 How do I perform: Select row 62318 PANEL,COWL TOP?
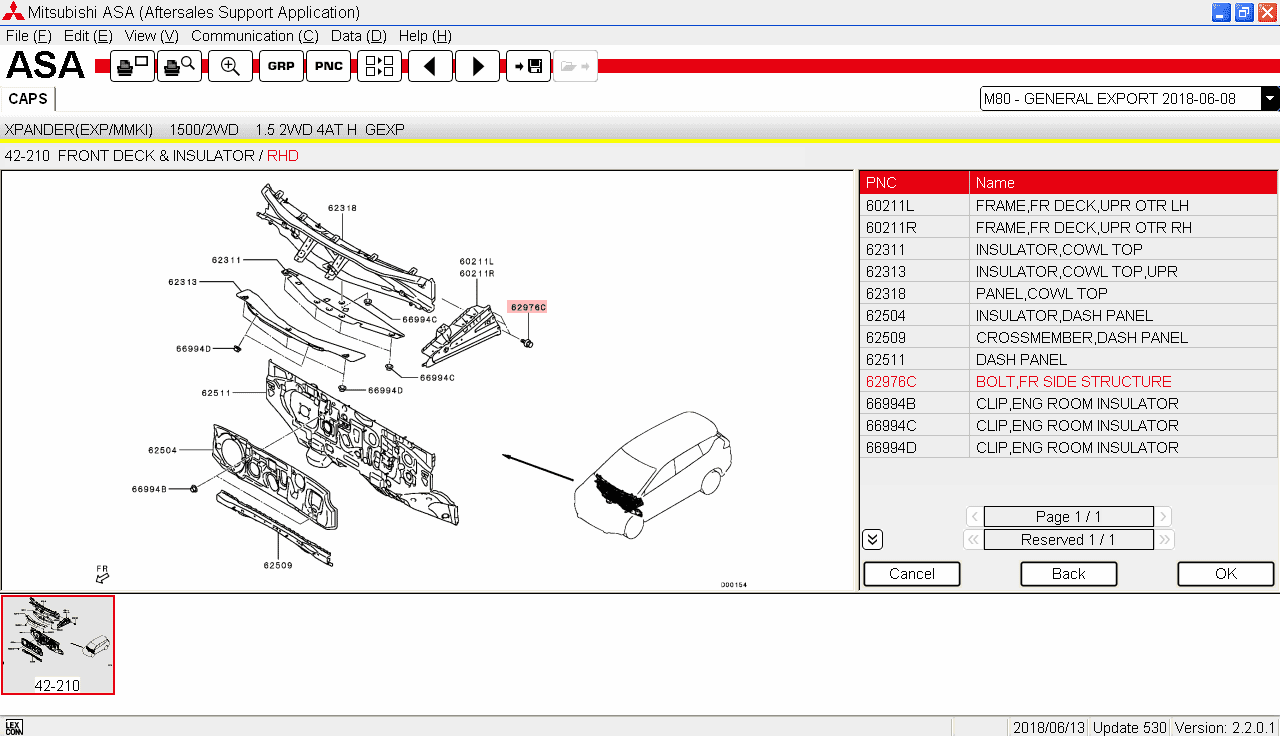click(x=1068, y=293)
